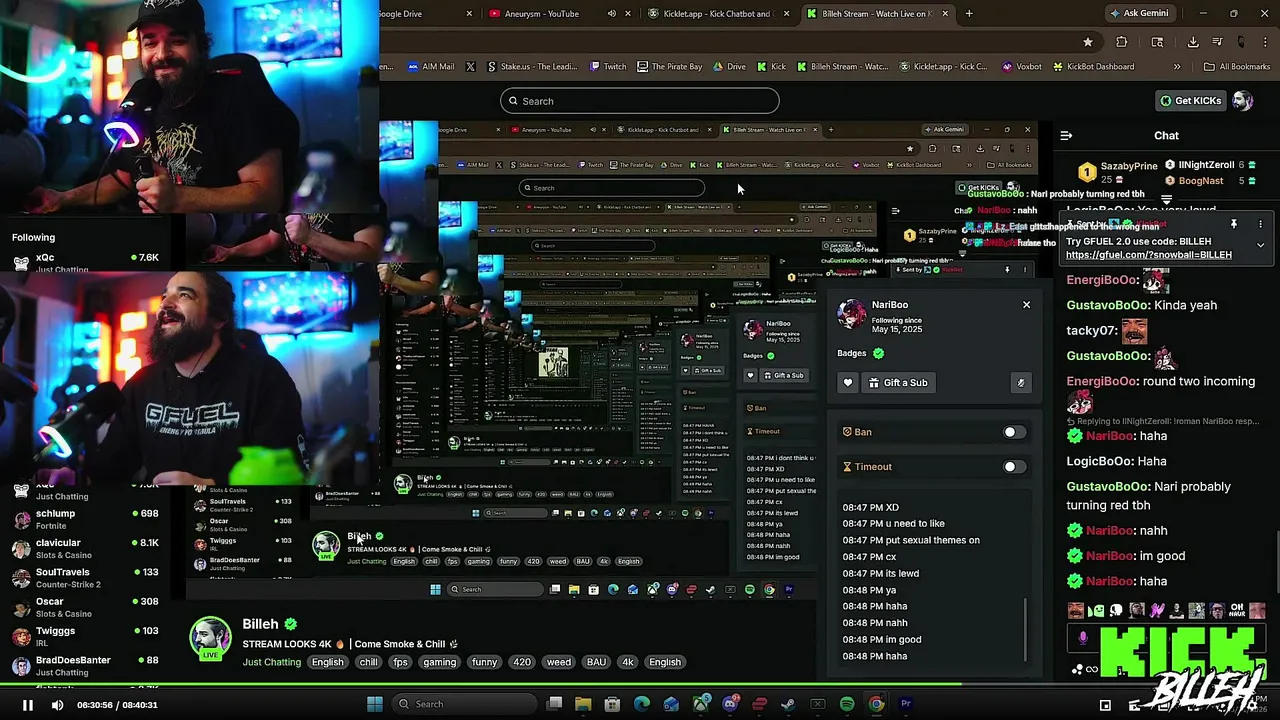Click the xQc channel in Following
The image size is (1280, 720).
pos(85,262)
